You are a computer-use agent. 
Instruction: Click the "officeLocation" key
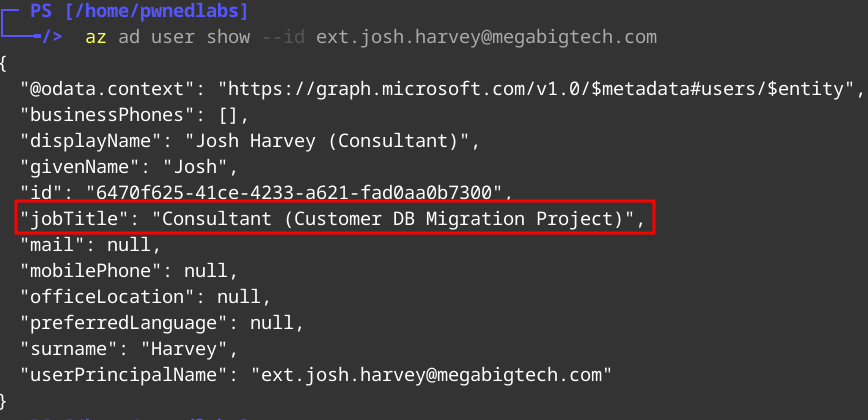(96, 297)
